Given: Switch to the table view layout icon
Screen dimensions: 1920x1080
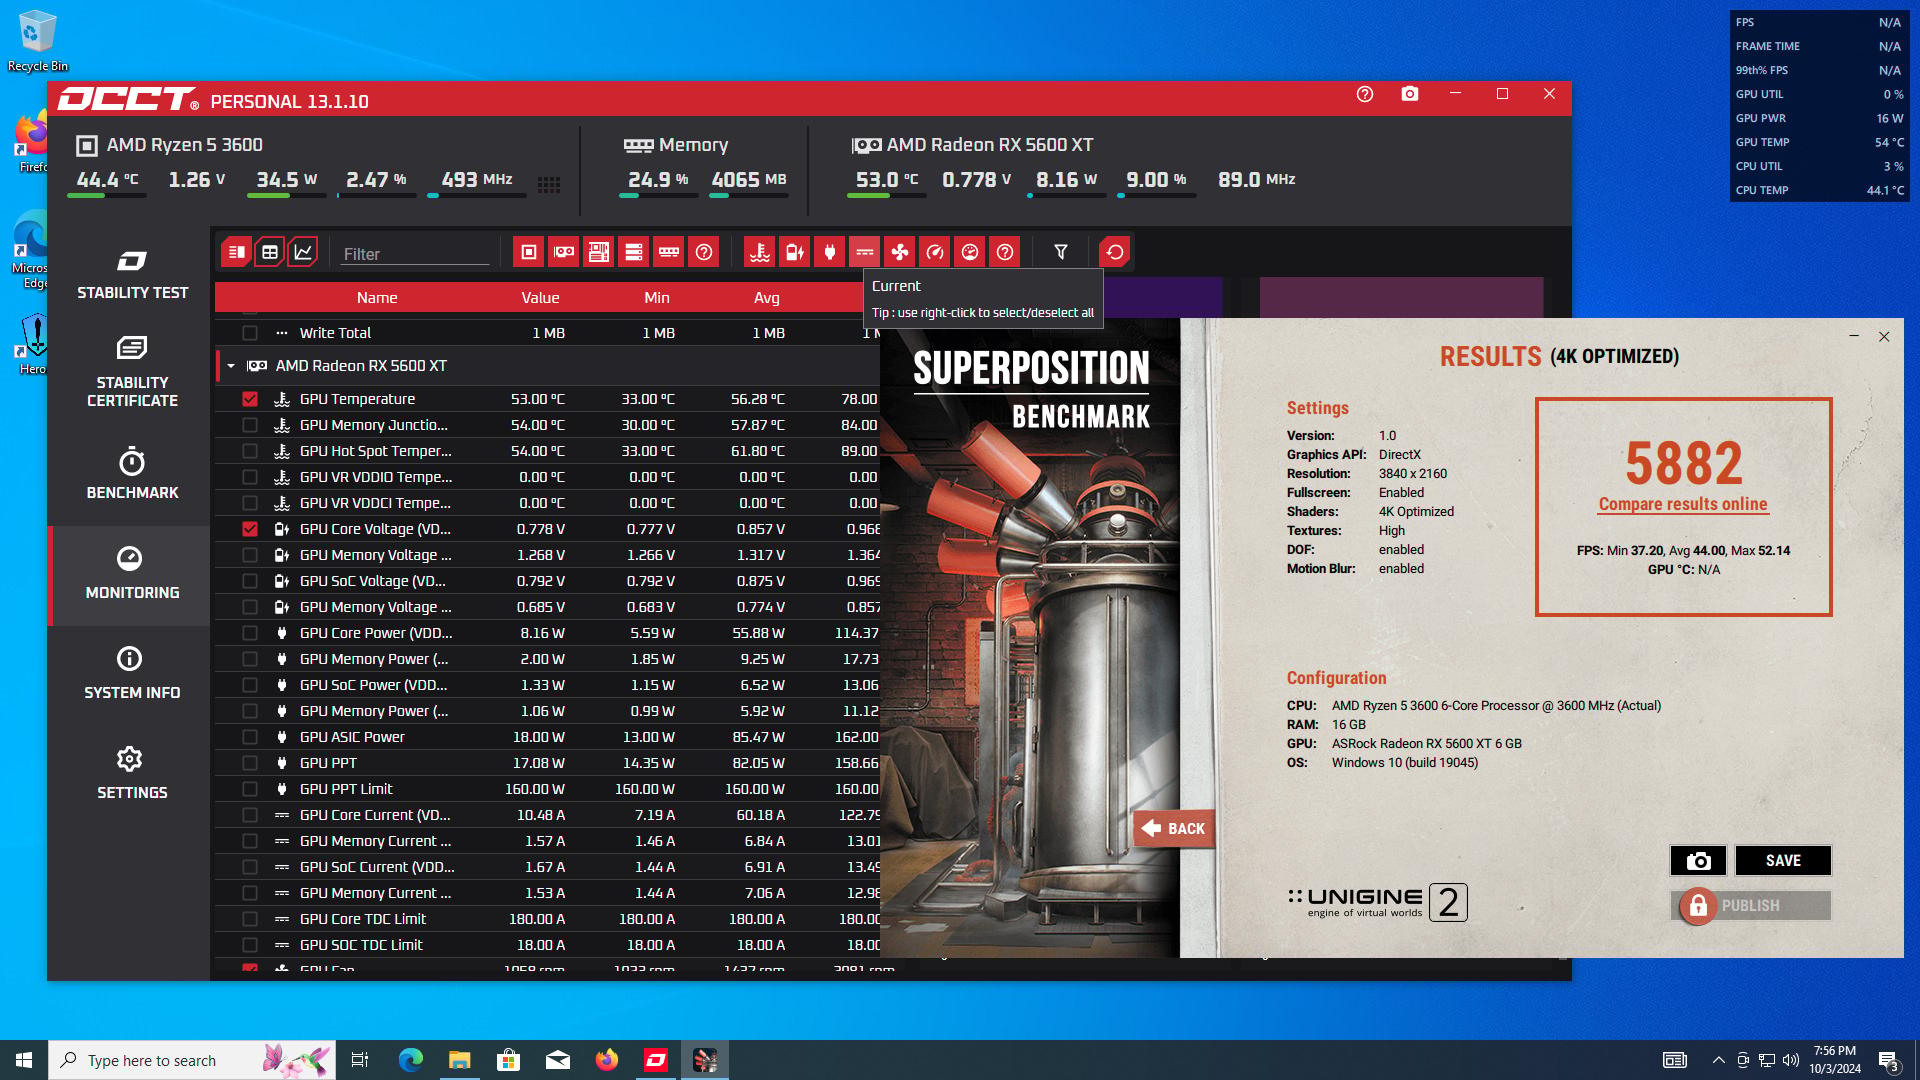Looking at the screenshot, I should 270,253.
